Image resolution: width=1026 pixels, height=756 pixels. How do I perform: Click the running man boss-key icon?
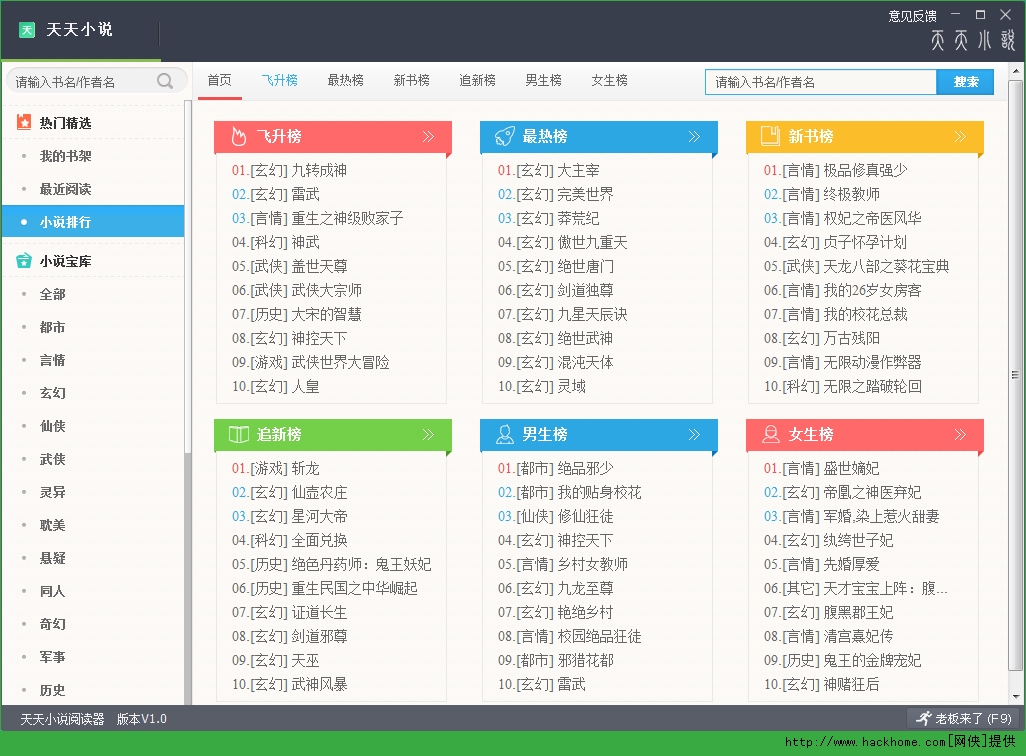coord(923,719)
